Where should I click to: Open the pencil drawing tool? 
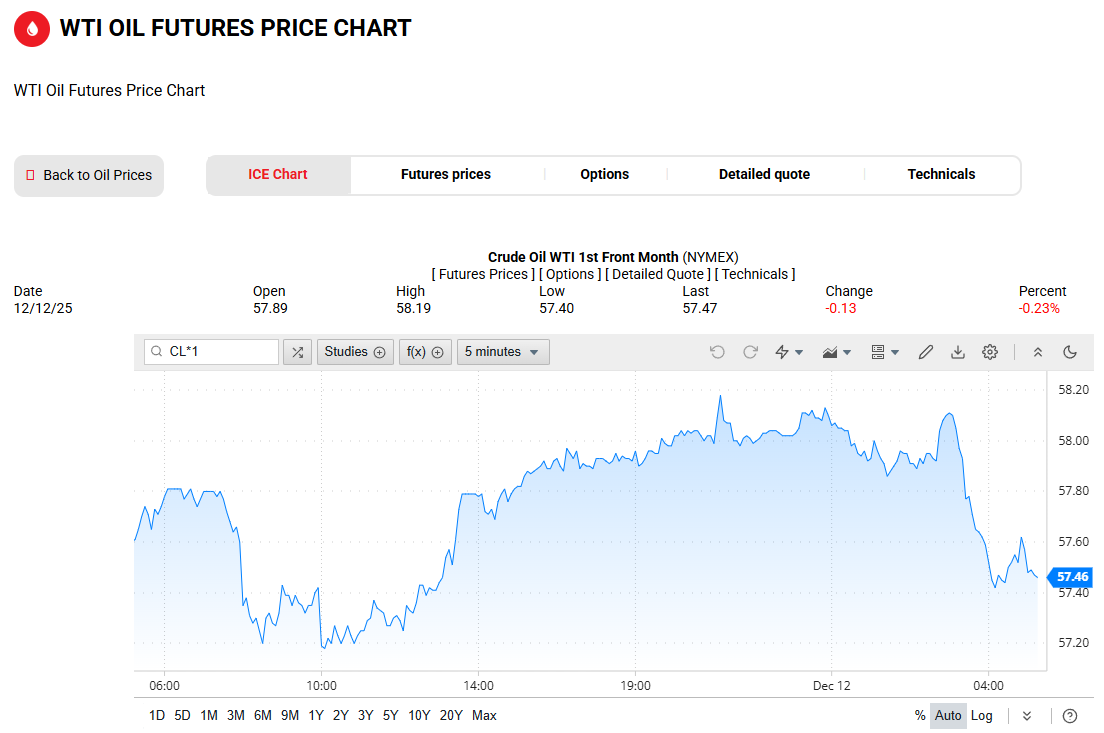point(926,352)
